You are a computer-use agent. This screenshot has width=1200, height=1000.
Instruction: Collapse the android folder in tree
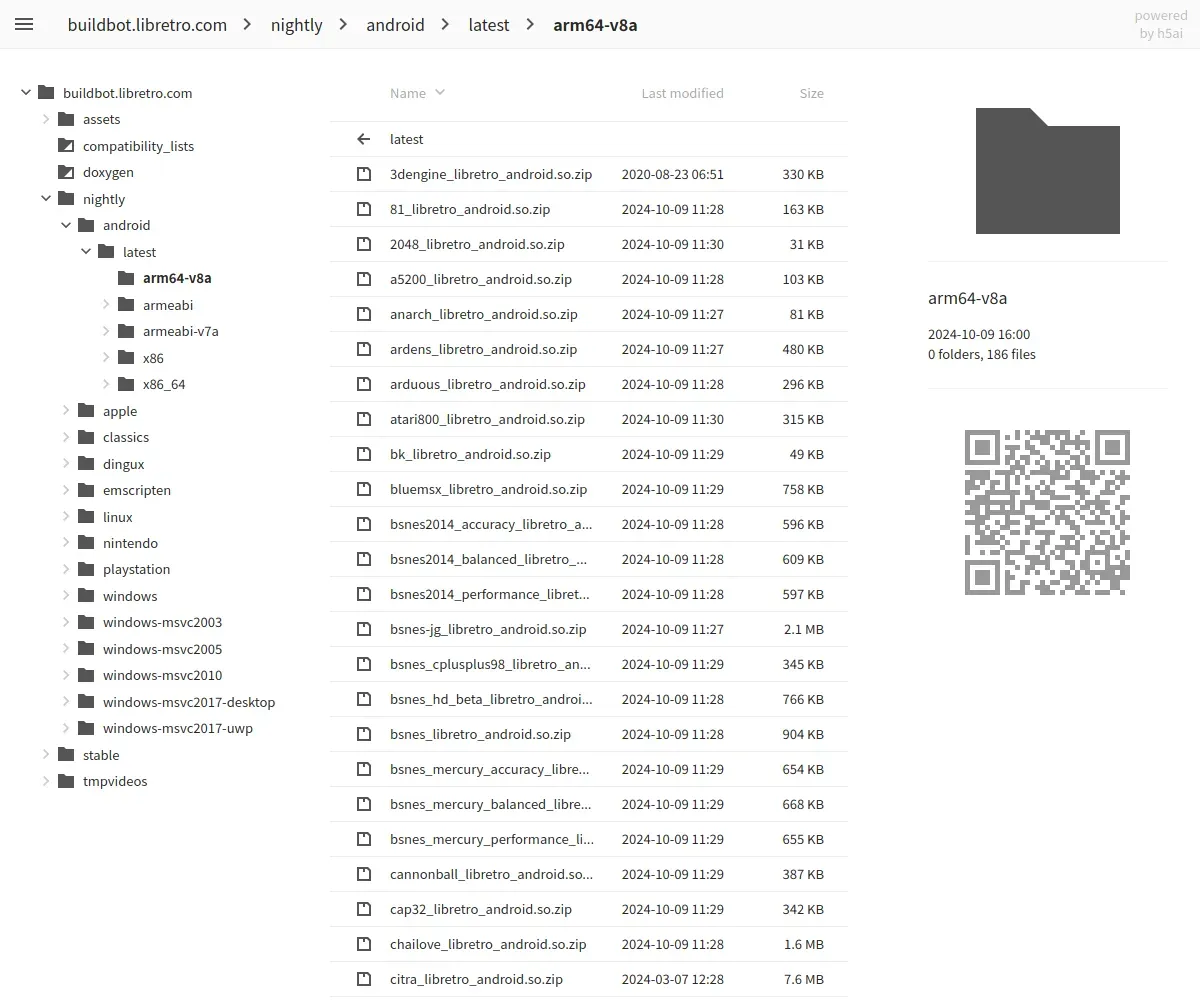click(66, 225)
